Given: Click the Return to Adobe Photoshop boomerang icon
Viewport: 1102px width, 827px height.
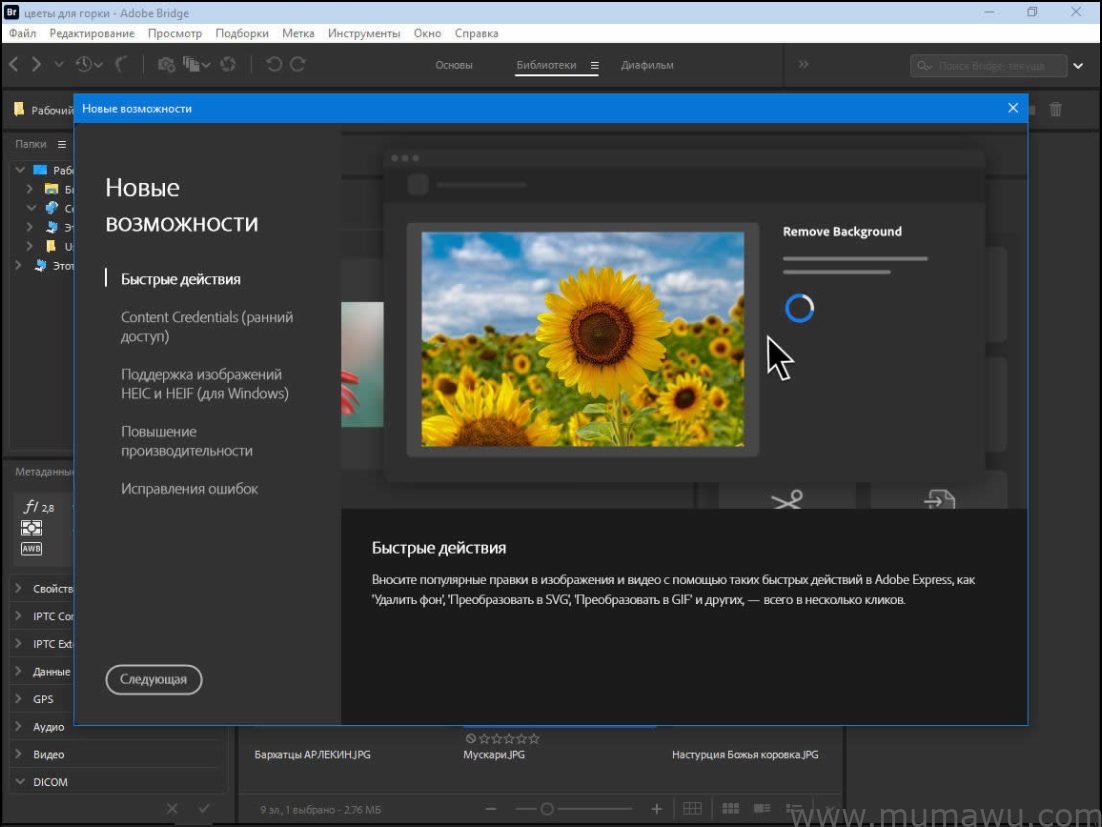Looking at the screenshot, I should coord(122,64).
